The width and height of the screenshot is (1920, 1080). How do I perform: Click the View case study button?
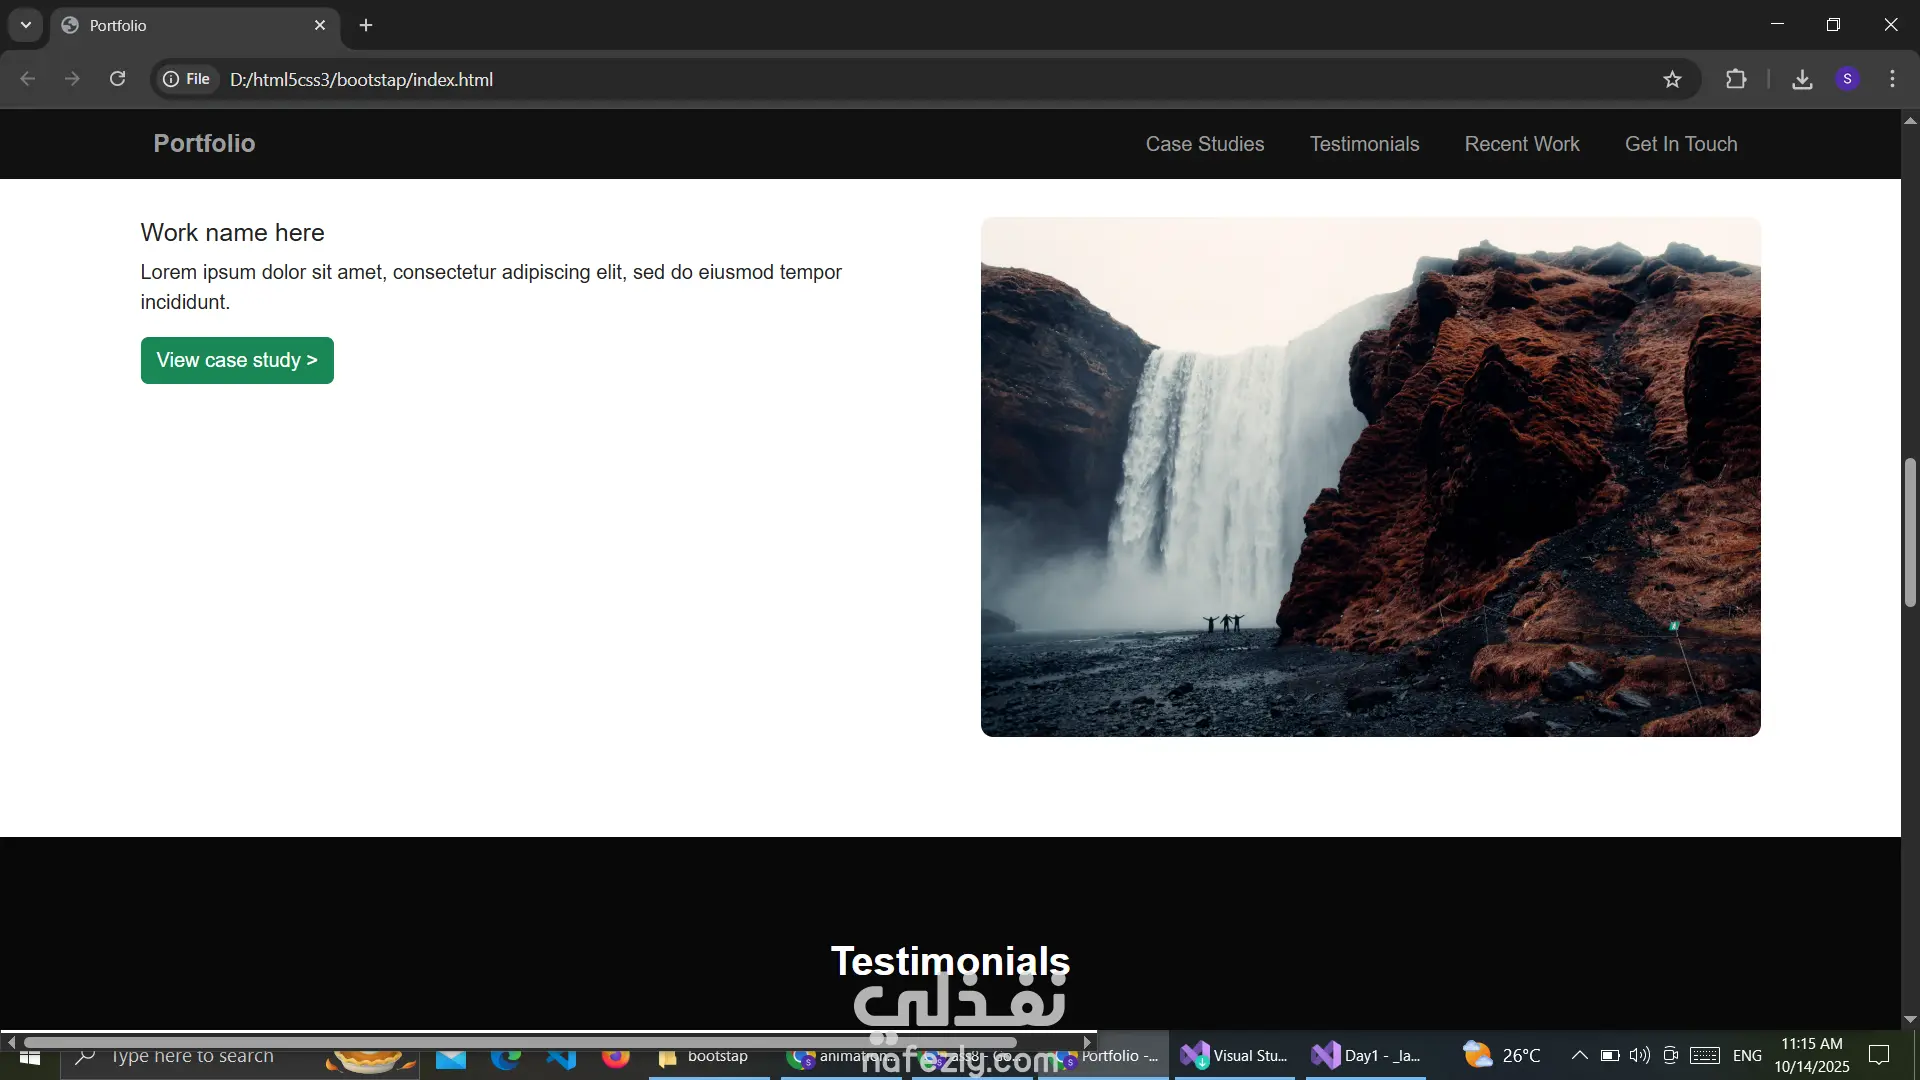(x=237, y=360)
